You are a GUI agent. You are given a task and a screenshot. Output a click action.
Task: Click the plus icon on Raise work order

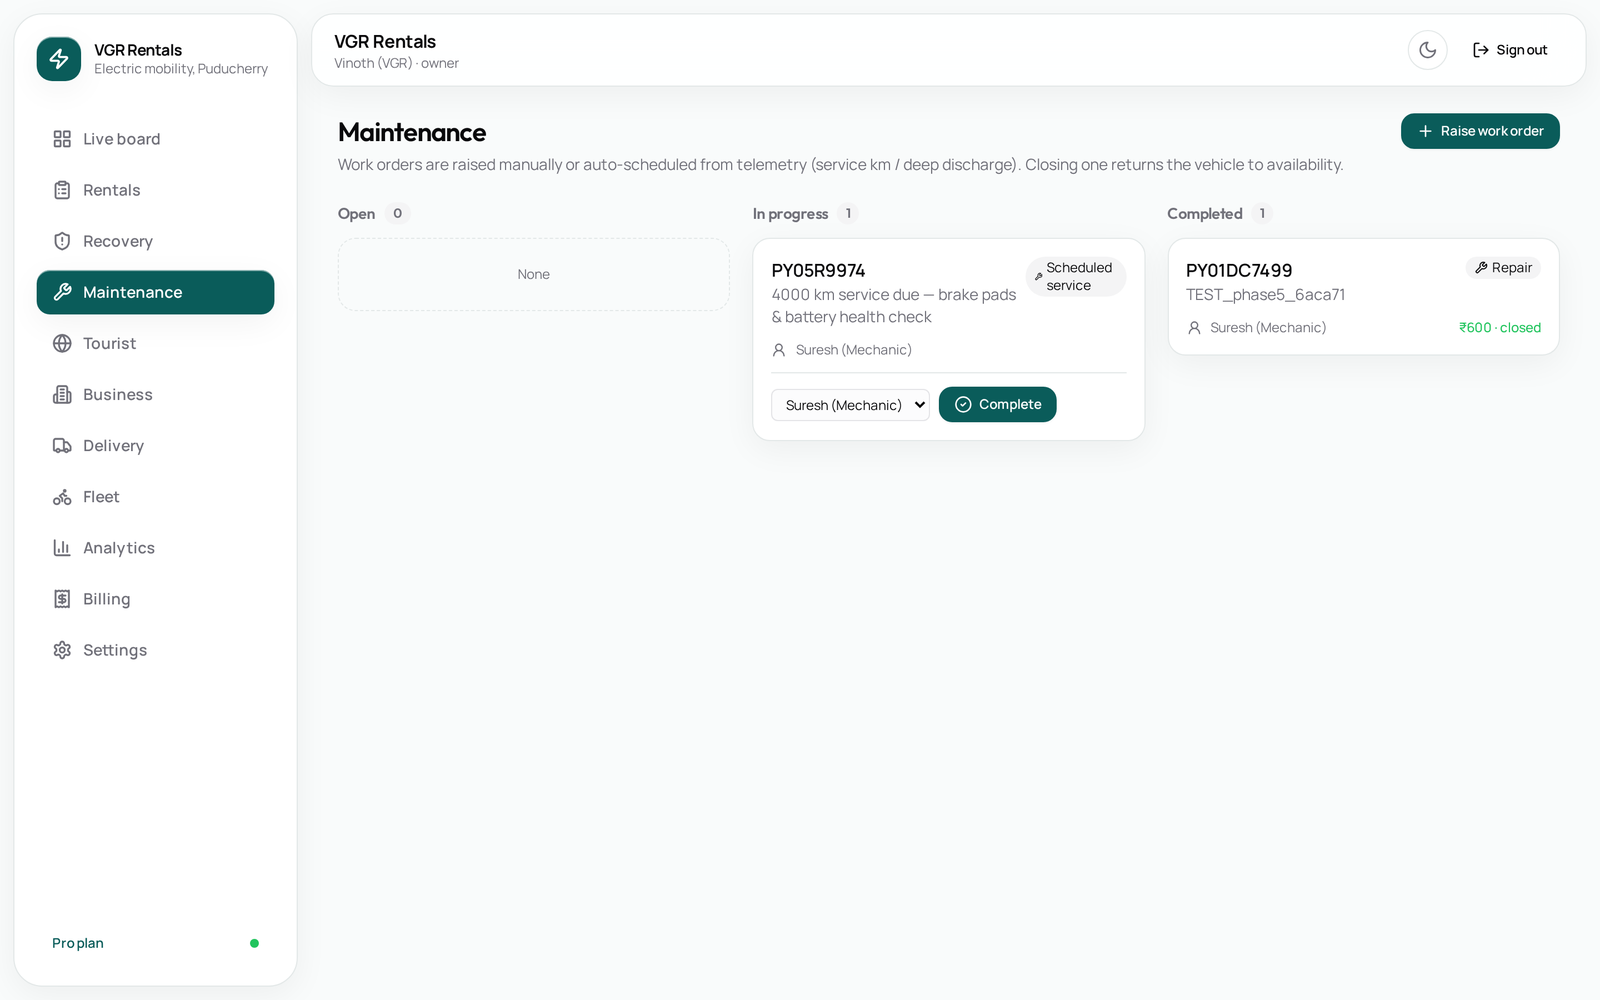pos(1425,131)
